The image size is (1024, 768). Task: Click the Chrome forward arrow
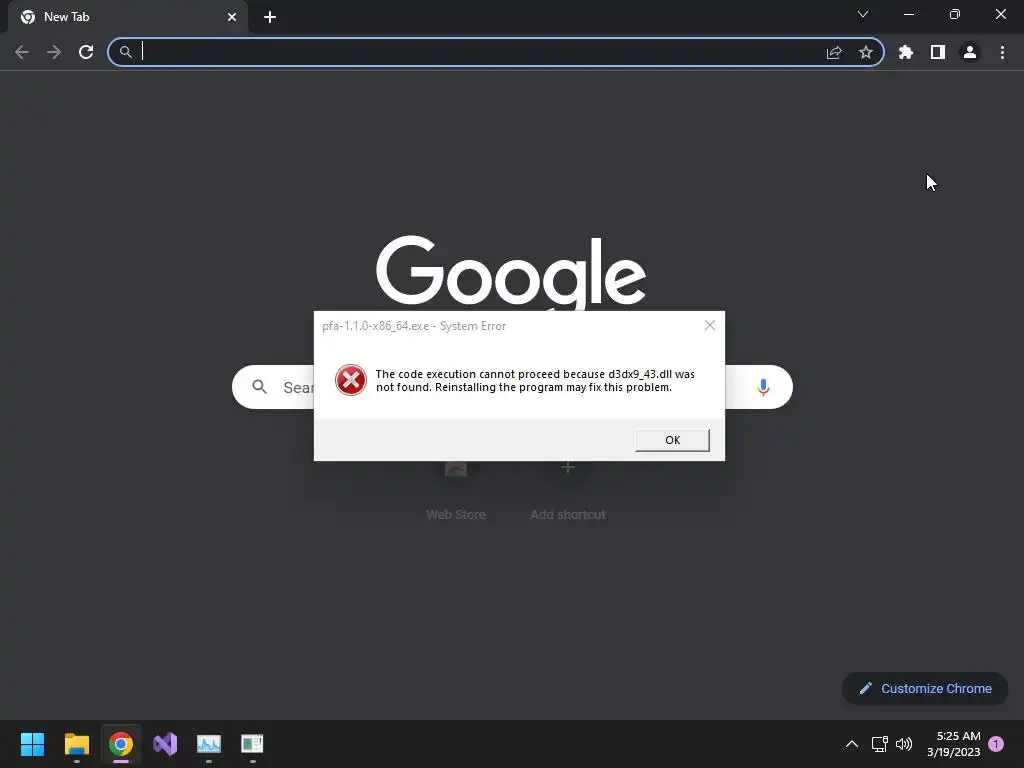point(54,52)
